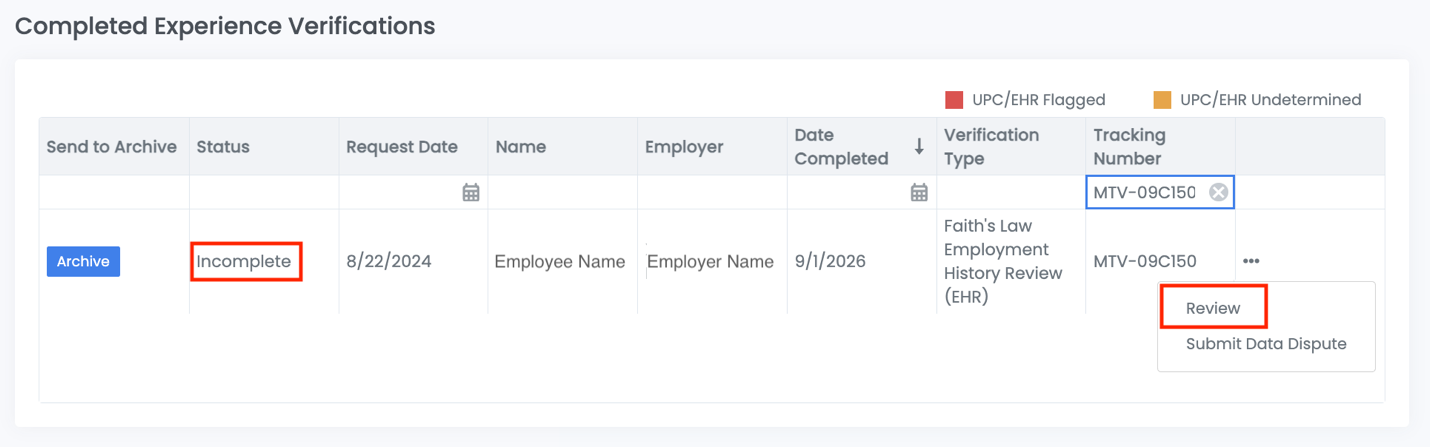Viewport: 1430px width, 447px height.
Task: Sort by the Employer column header
Action: pos(684,147)
